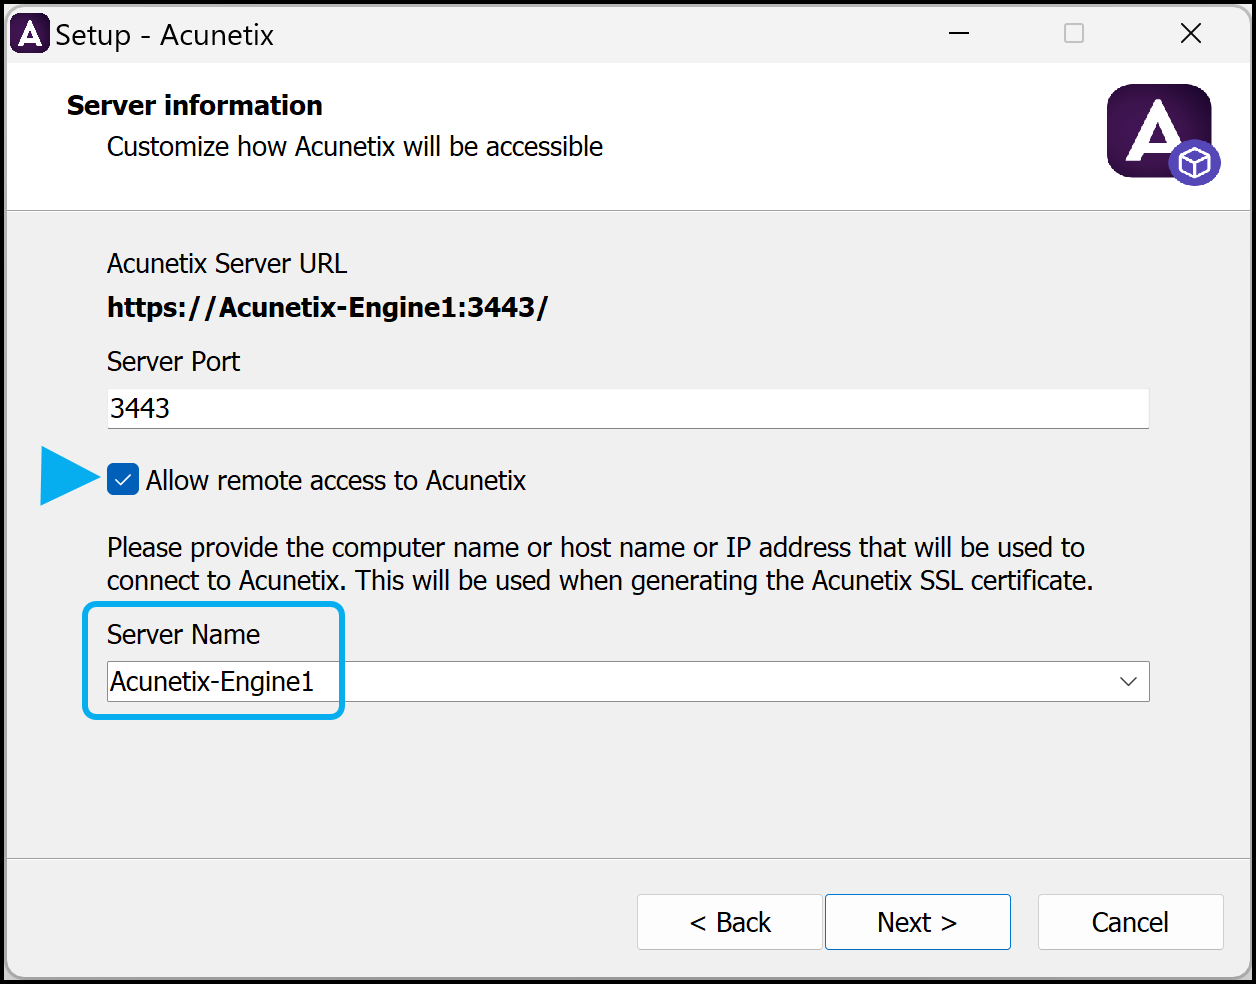Click the maximize button in the title bar
The height and width of the screenshot is (984, 1256).
1074,34
